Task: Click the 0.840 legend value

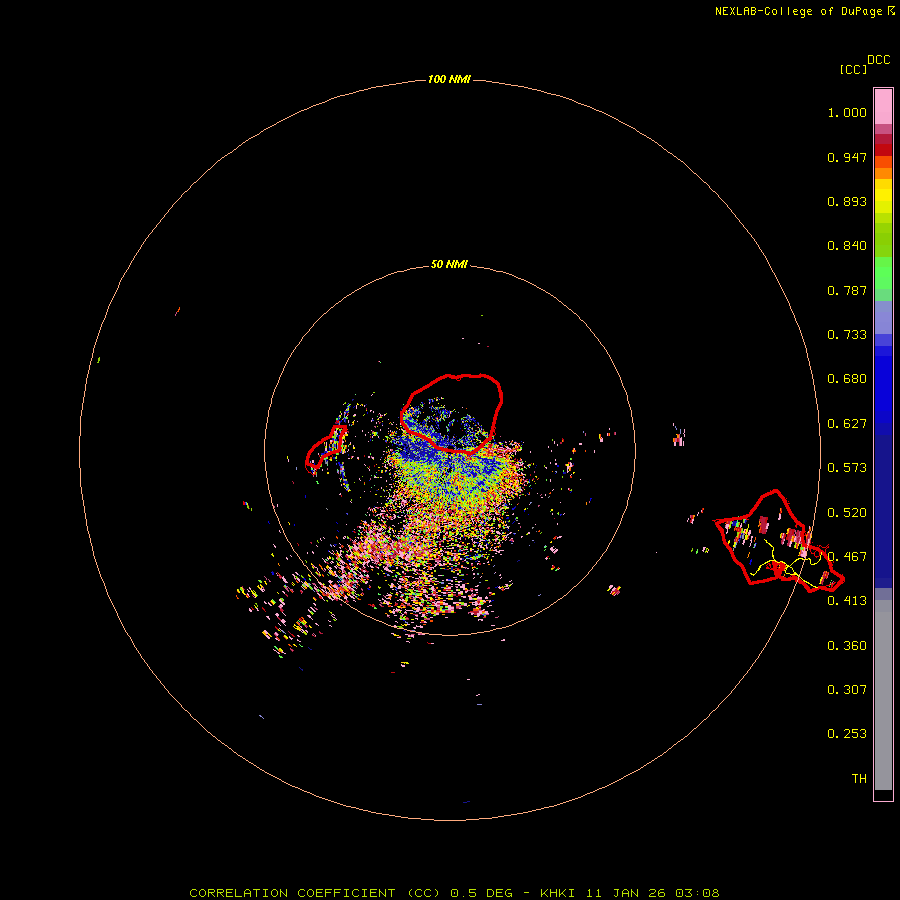Action: (847, 246)
